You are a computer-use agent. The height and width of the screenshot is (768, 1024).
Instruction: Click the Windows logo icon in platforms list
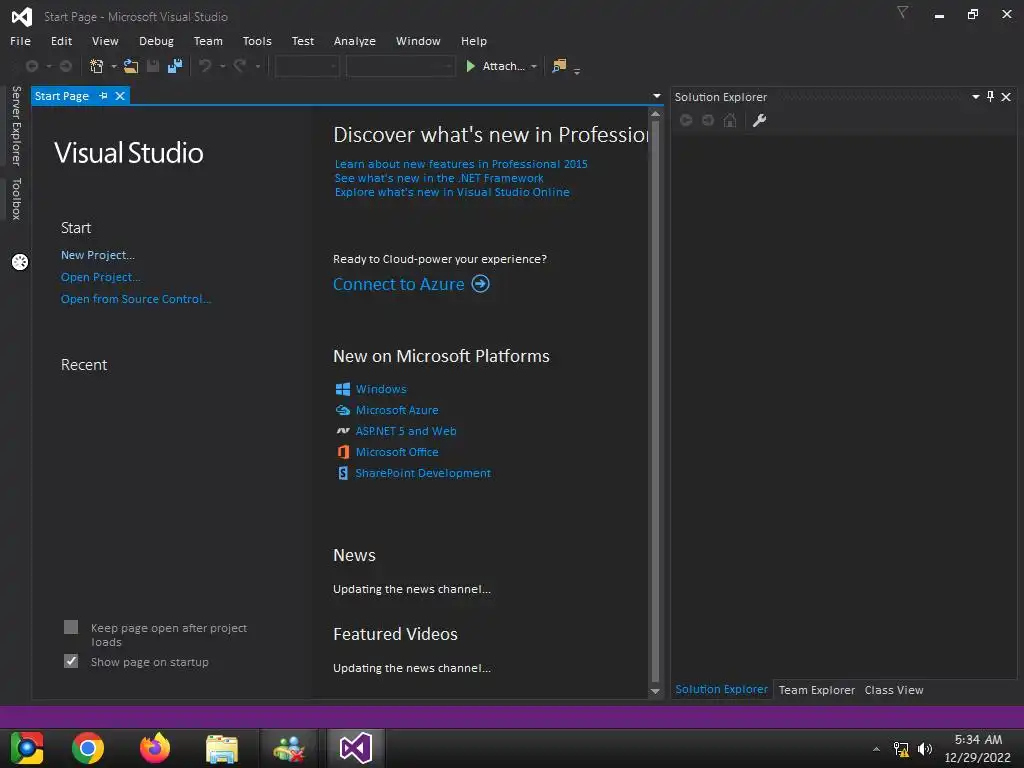coord(343,389)
